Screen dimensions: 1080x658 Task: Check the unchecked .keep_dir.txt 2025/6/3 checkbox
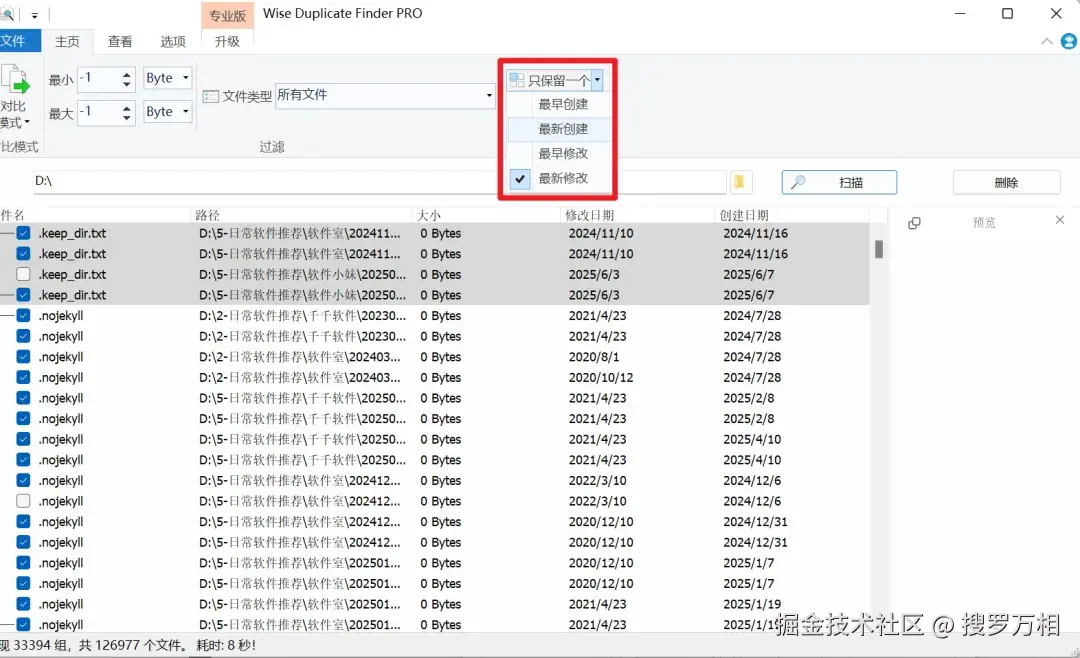[x=23, y=275]
